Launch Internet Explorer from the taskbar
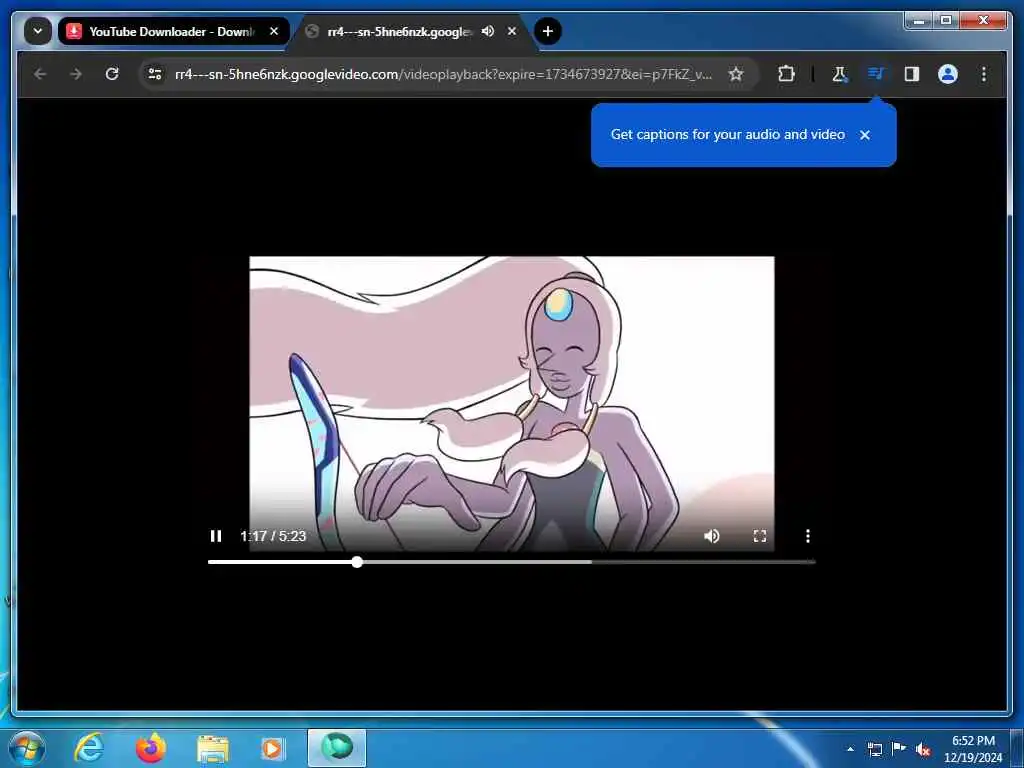1024x768 pixels. 88,748
